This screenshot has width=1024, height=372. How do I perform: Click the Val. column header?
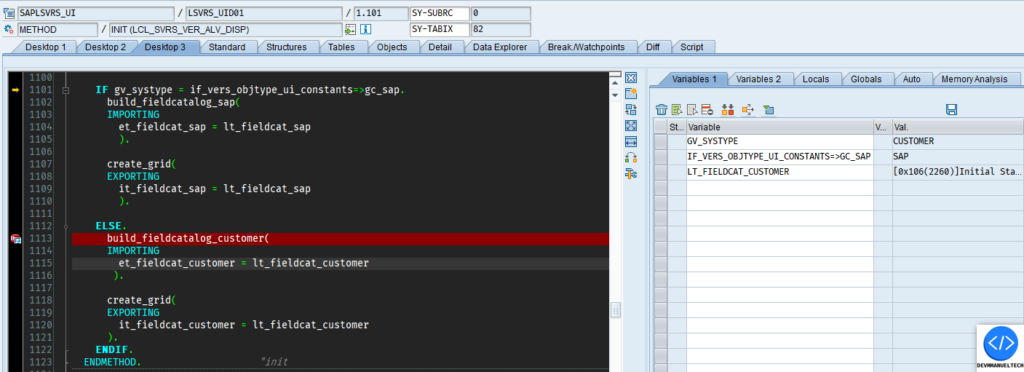pyautogui.click(x=957, y=127)
